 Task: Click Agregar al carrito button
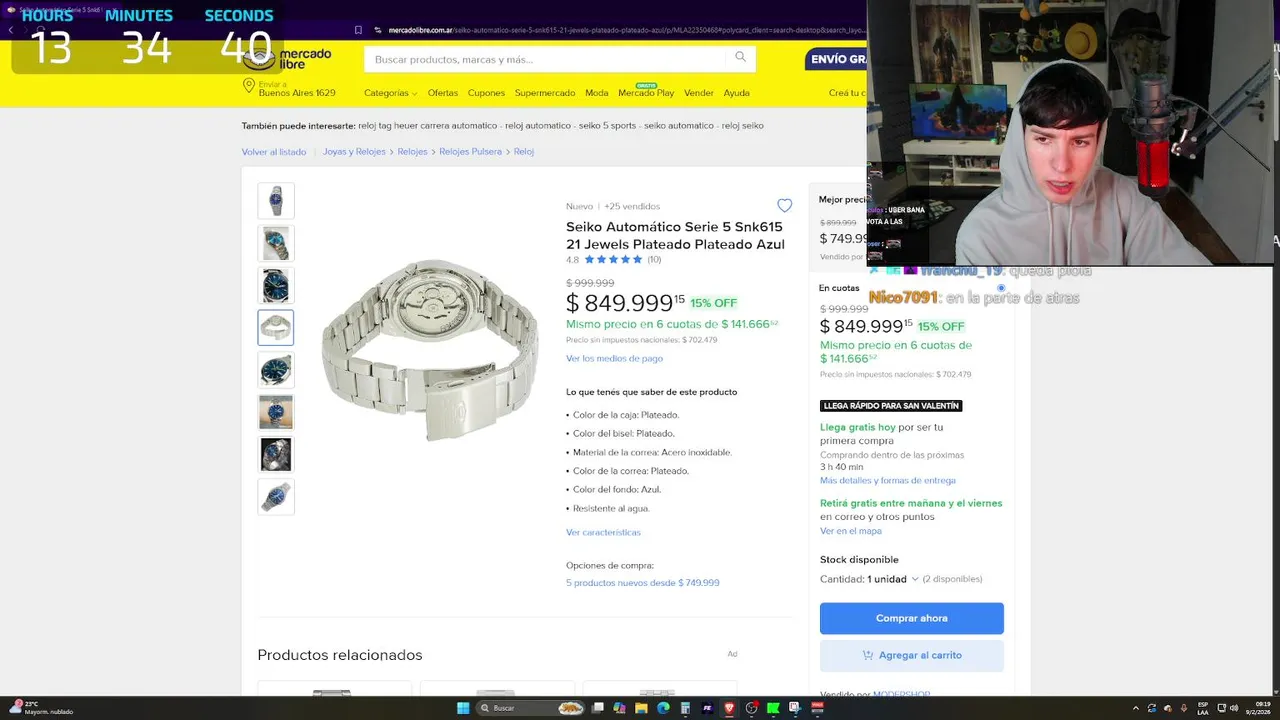click(912, 655)
